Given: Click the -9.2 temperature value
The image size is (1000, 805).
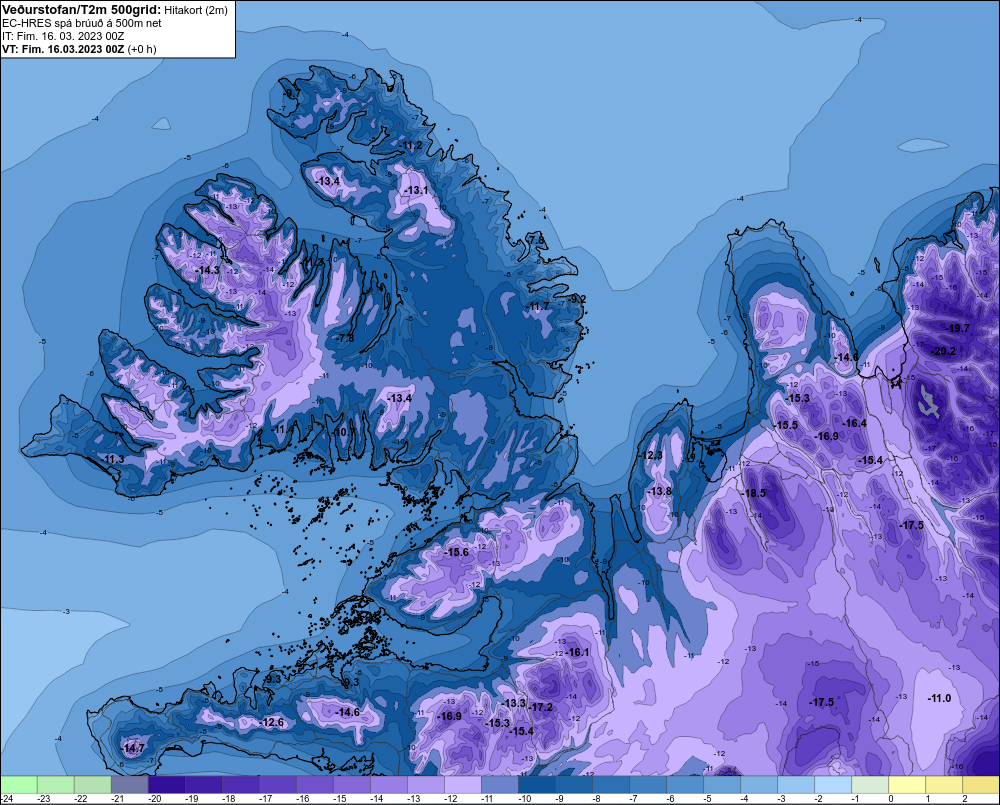Looking at the screenshot, I should coord(578,299).
